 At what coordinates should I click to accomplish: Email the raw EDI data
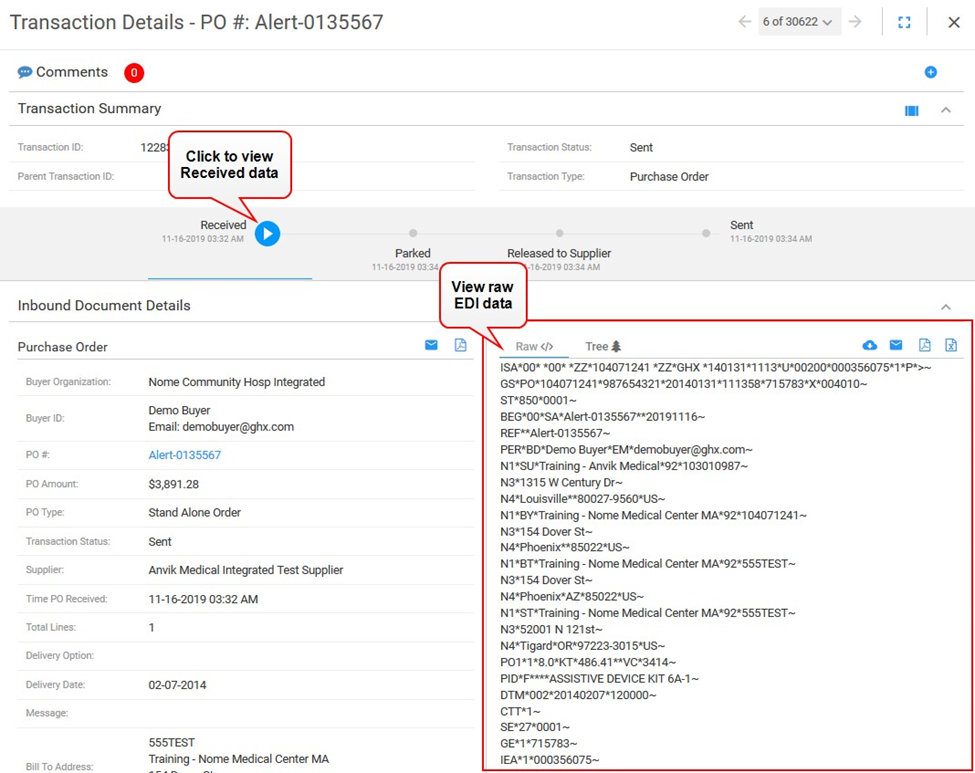[x=896, y=346]
